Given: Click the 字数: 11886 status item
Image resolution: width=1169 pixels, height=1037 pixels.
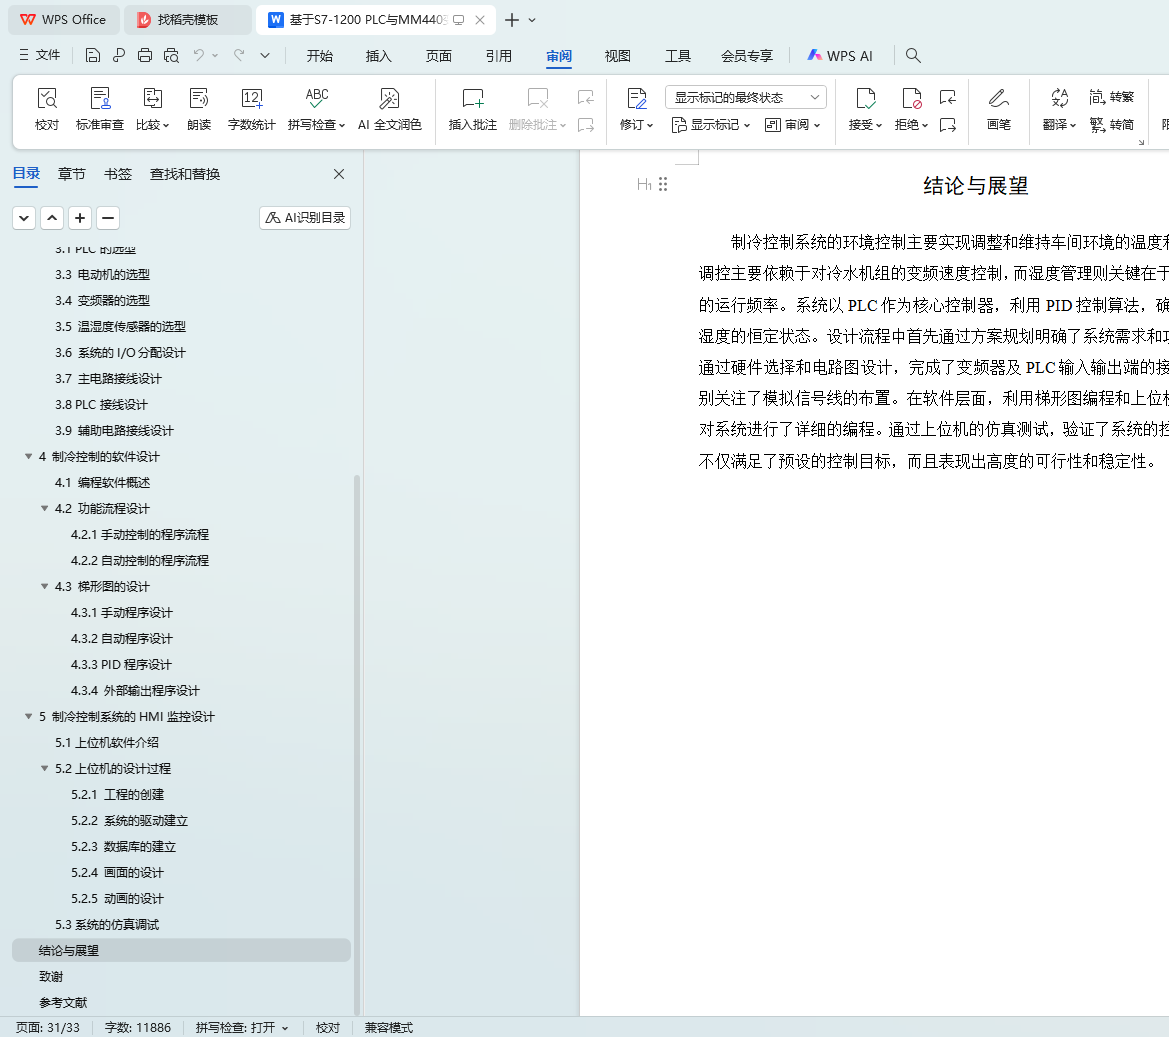Looking at the screenshot, I should 138,1027.
